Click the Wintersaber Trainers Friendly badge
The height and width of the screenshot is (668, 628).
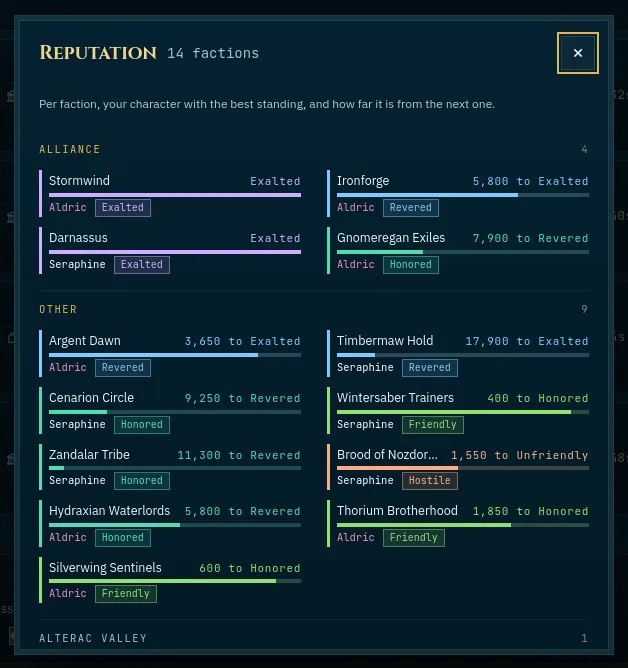(x=432, y=425)
